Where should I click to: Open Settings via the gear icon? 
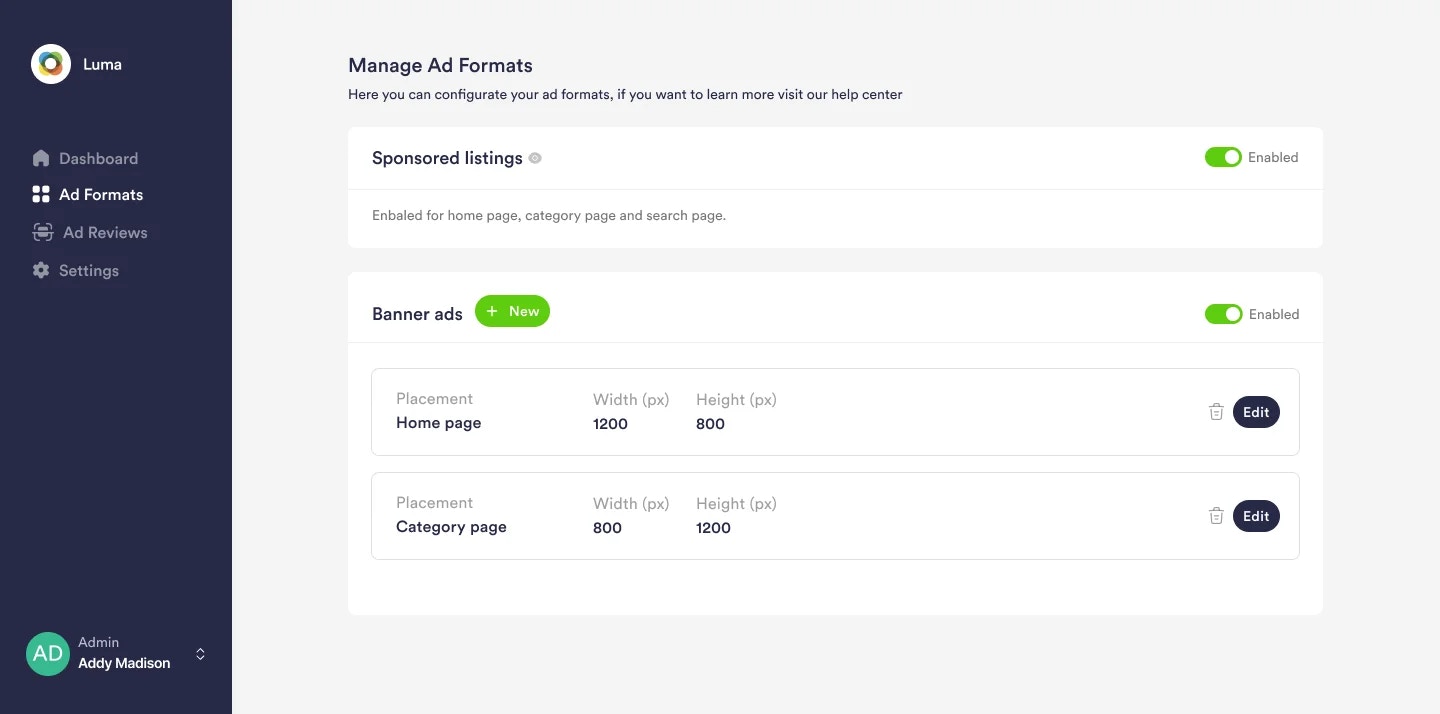tap(41, 270)
